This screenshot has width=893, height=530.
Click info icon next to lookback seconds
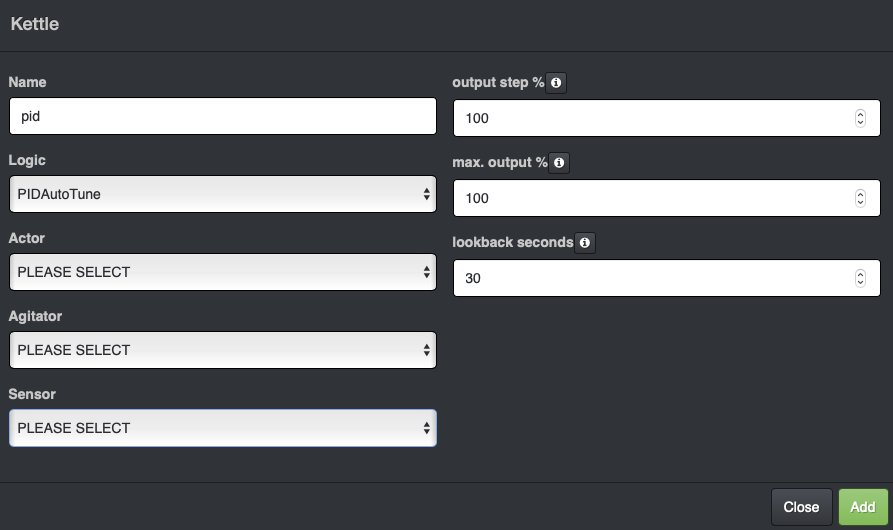585,242
